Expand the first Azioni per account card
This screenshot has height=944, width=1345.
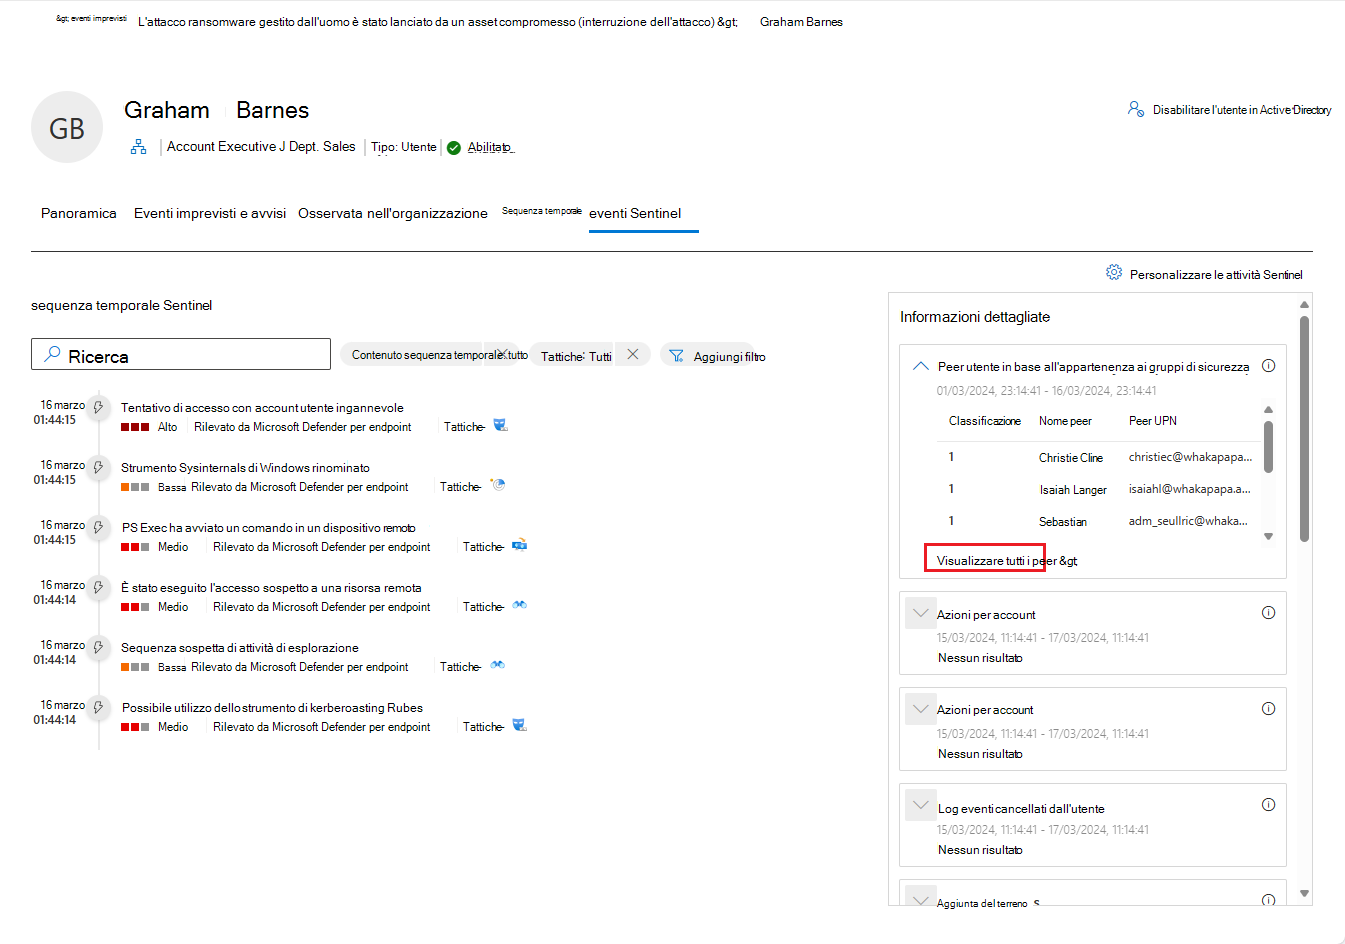coord(920,611)
